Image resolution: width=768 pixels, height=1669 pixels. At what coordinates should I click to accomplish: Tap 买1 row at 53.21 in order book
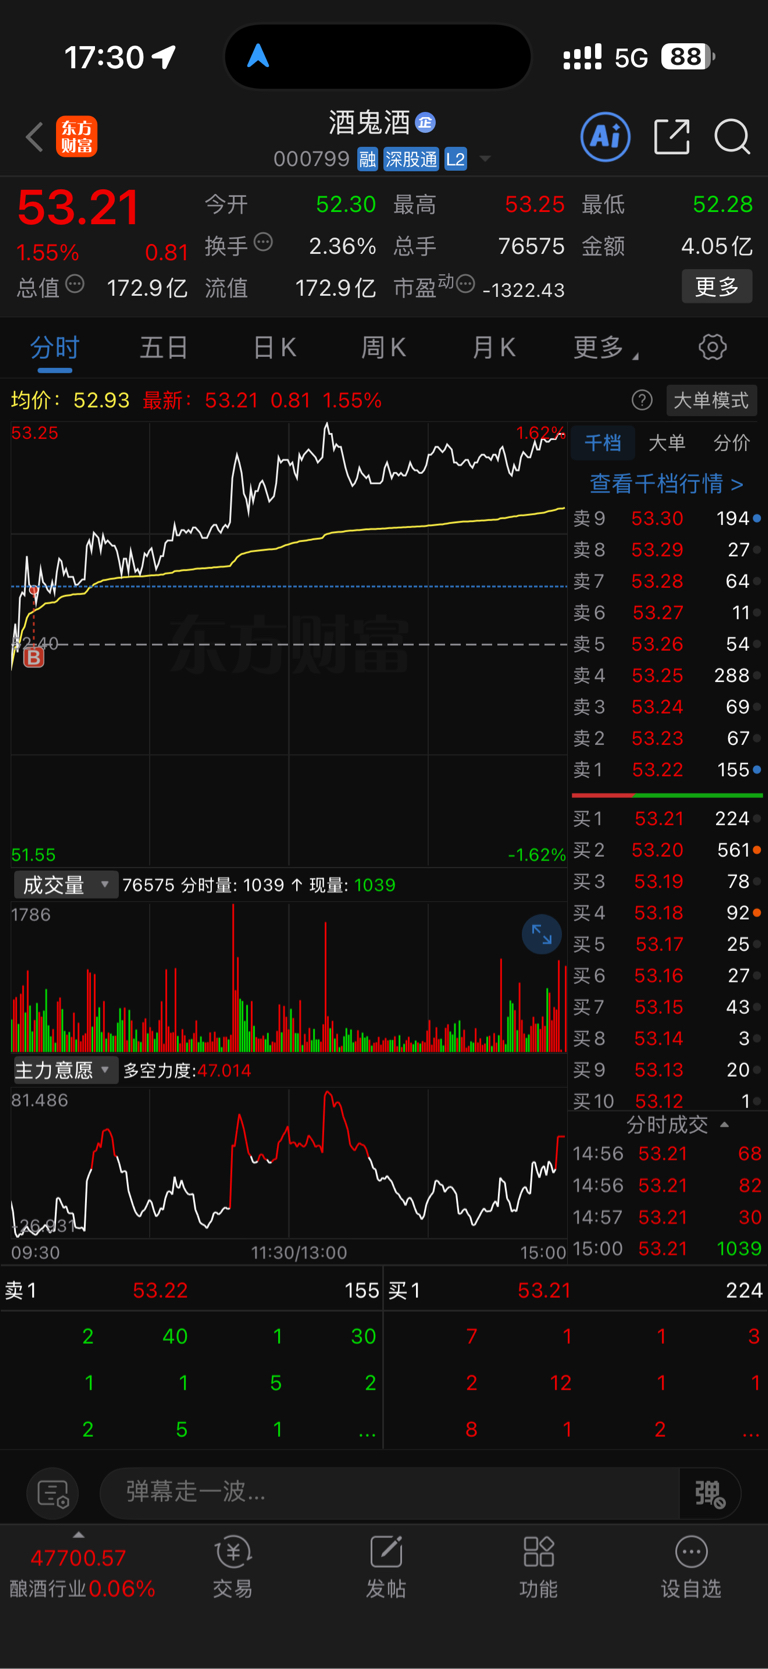point(667,819)
